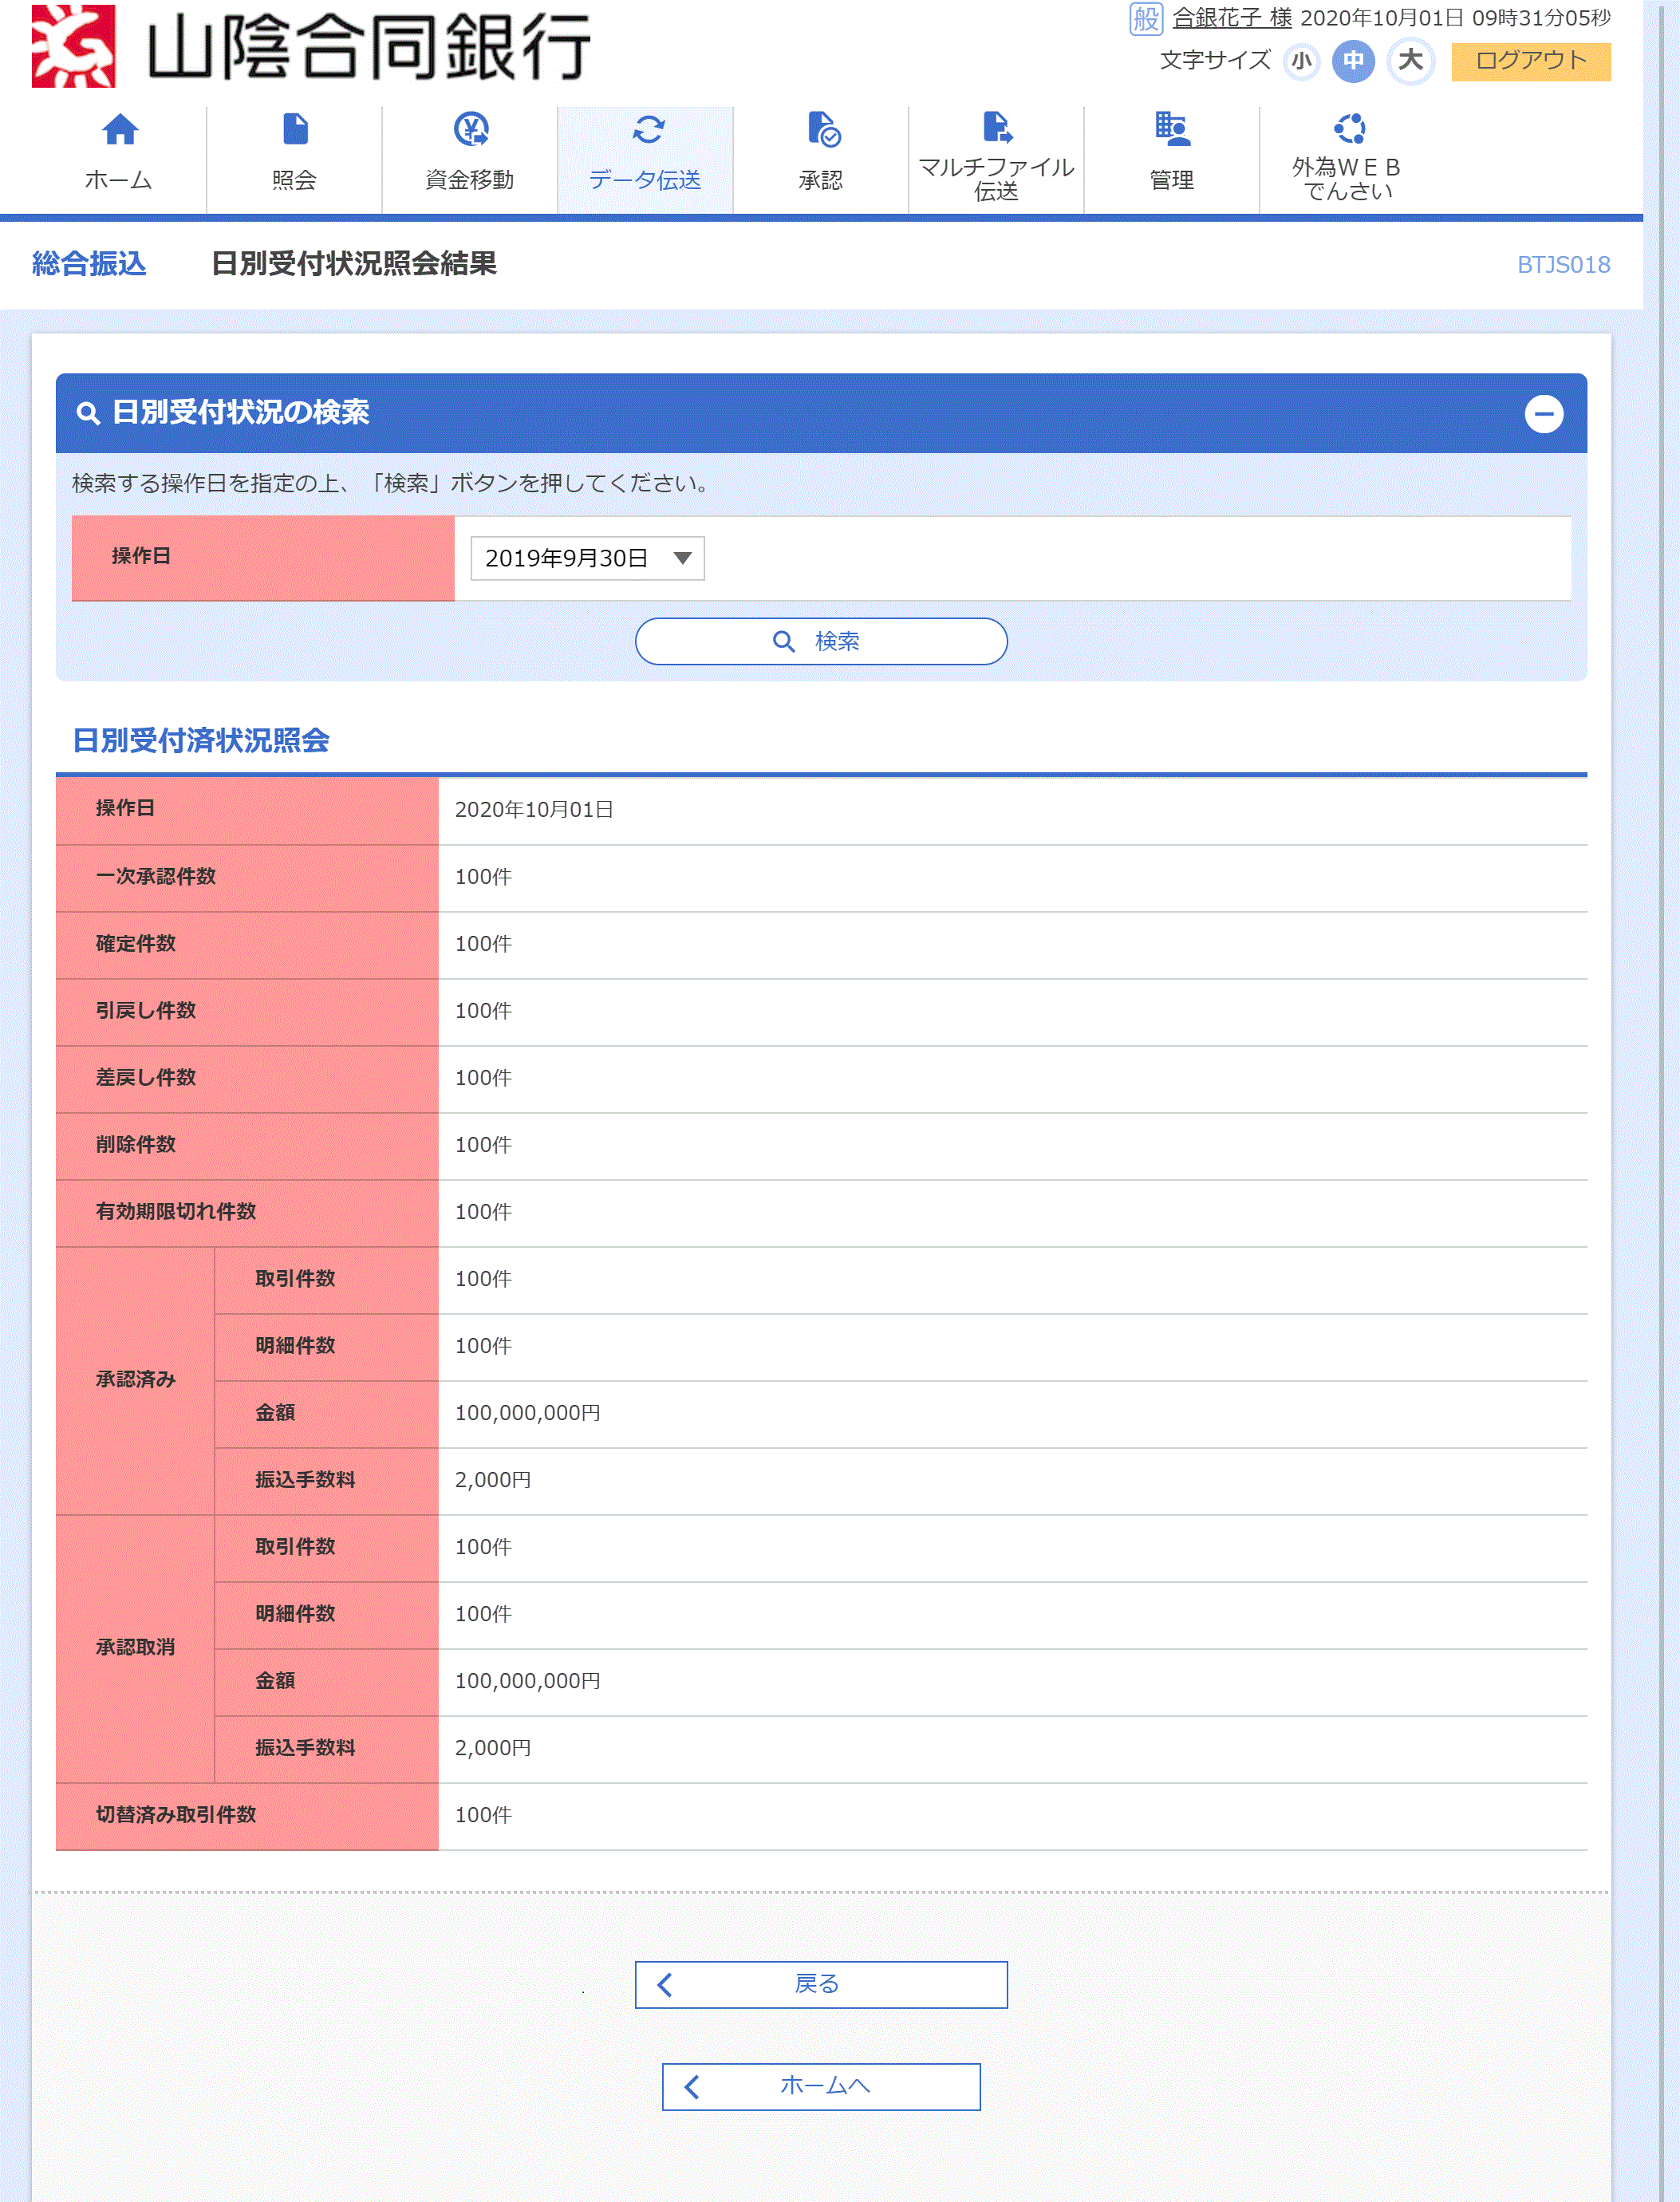1680x2202 pixels.
Task: Click the 承認取消 振込手数料 value 2,000円
Action: coord(493,1748)
